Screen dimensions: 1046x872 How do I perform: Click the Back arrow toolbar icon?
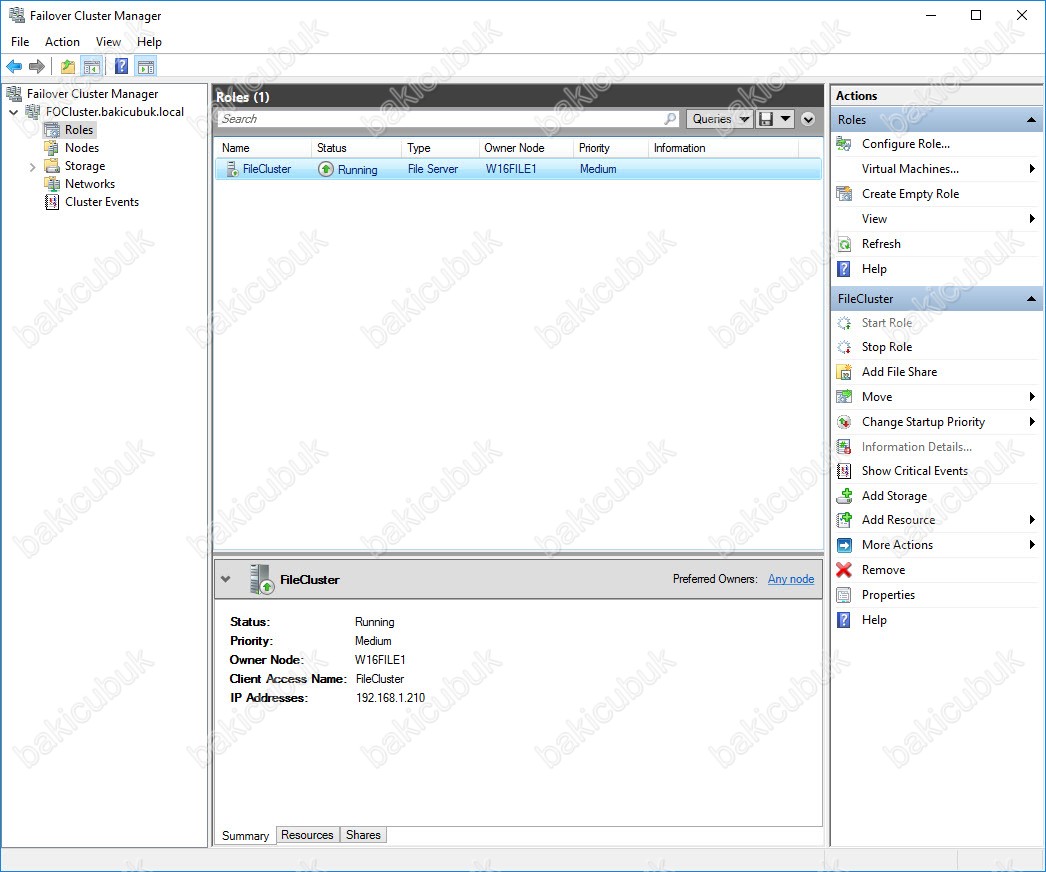pyautogui.click(x=14, y=66)
